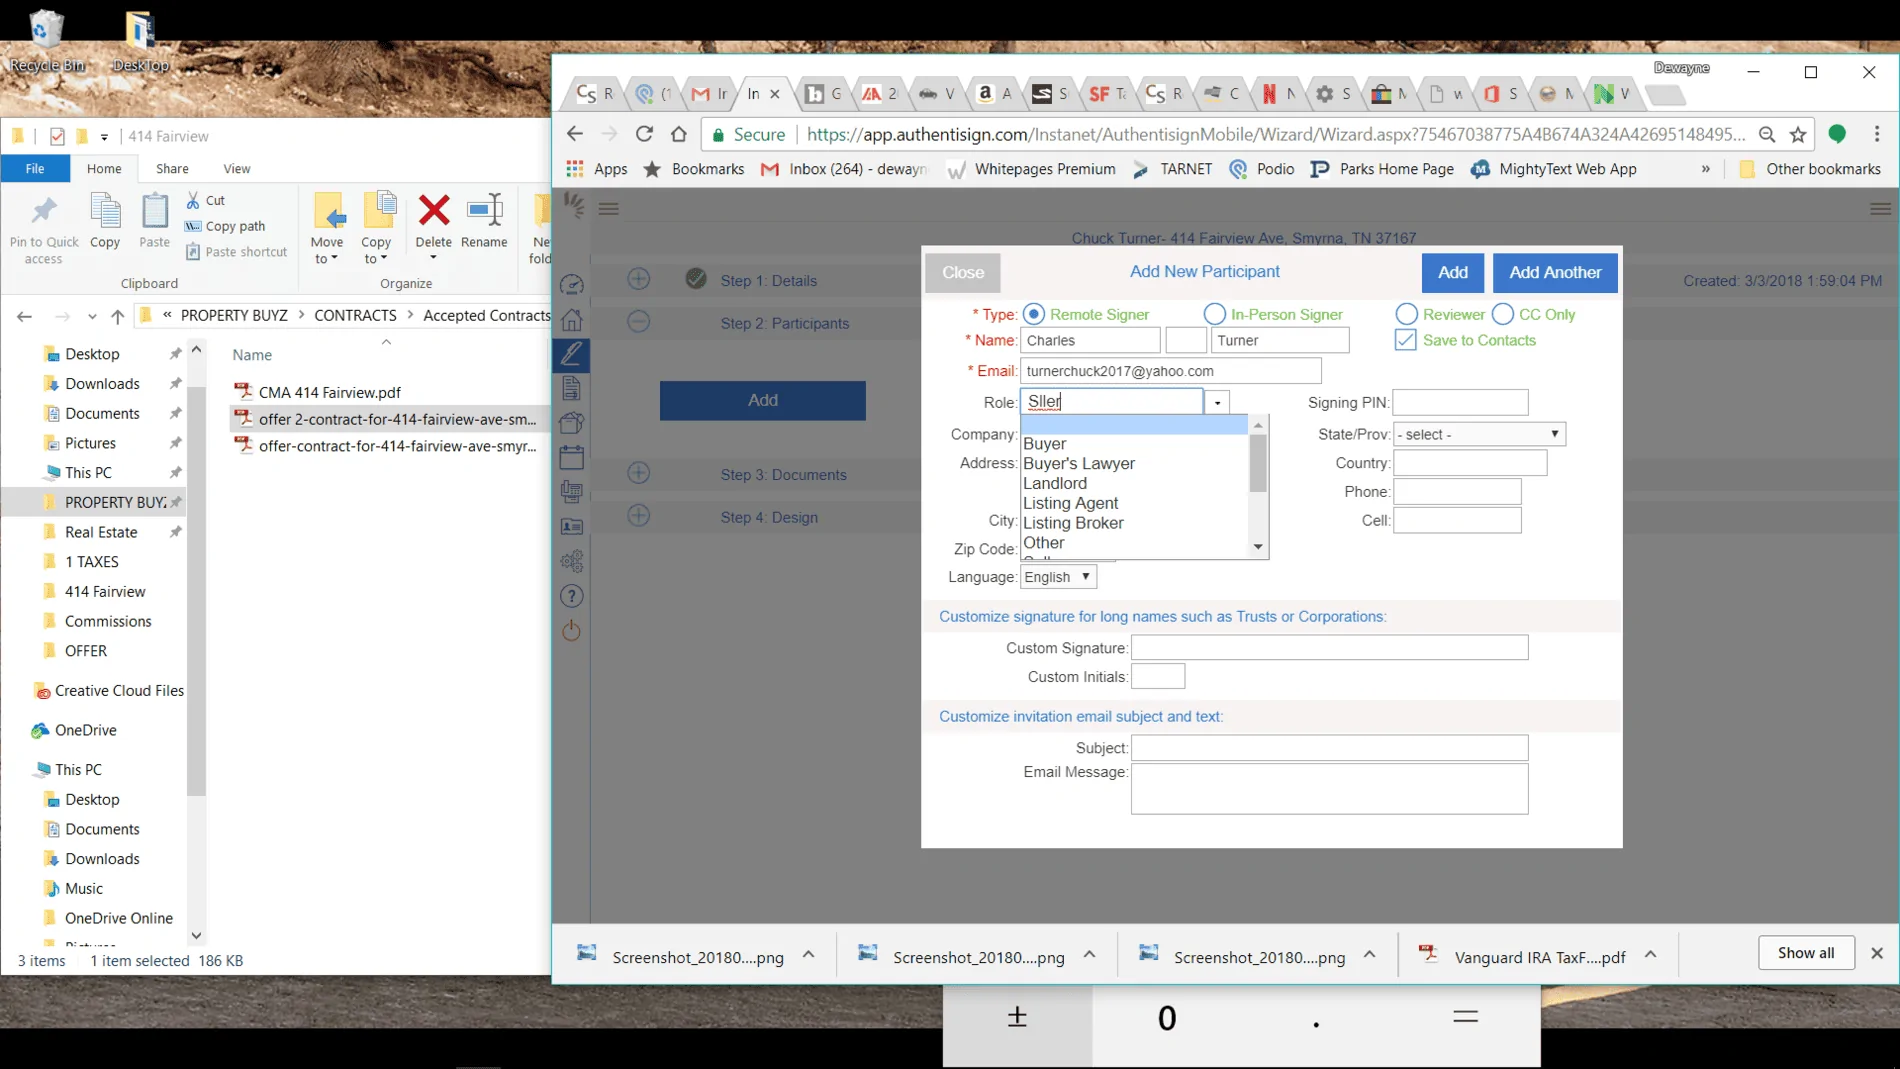Open Move to dropdown in ribbon
The height and width of the screenshot is (1069, 1900).
click(x=327, y=229)
